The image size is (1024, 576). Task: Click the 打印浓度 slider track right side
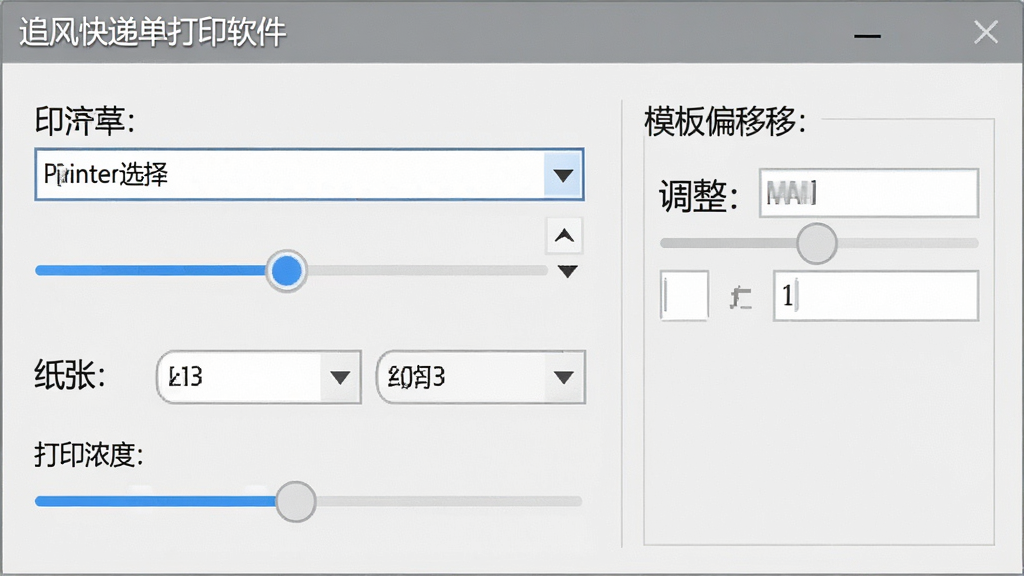(449, 501)
